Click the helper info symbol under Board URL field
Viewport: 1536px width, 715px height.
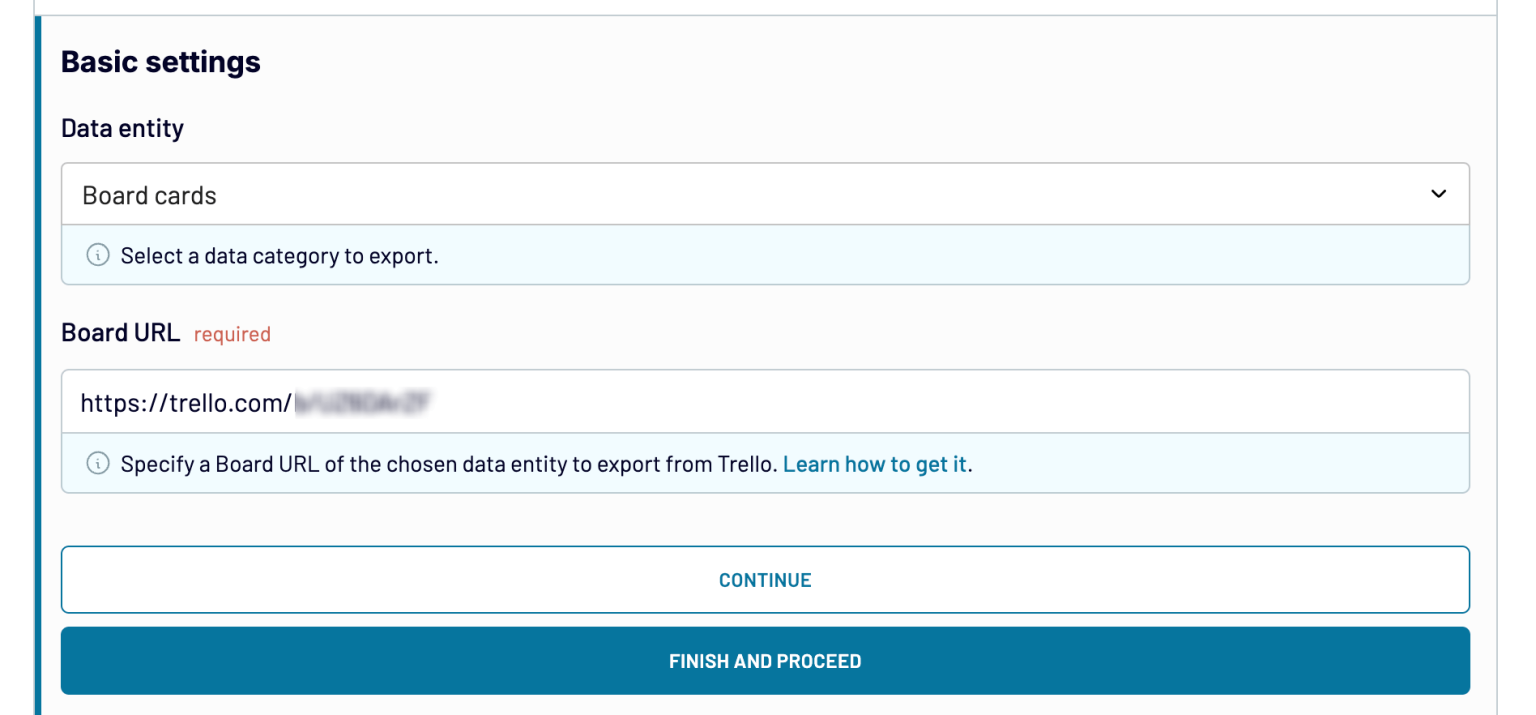[97, 463]
